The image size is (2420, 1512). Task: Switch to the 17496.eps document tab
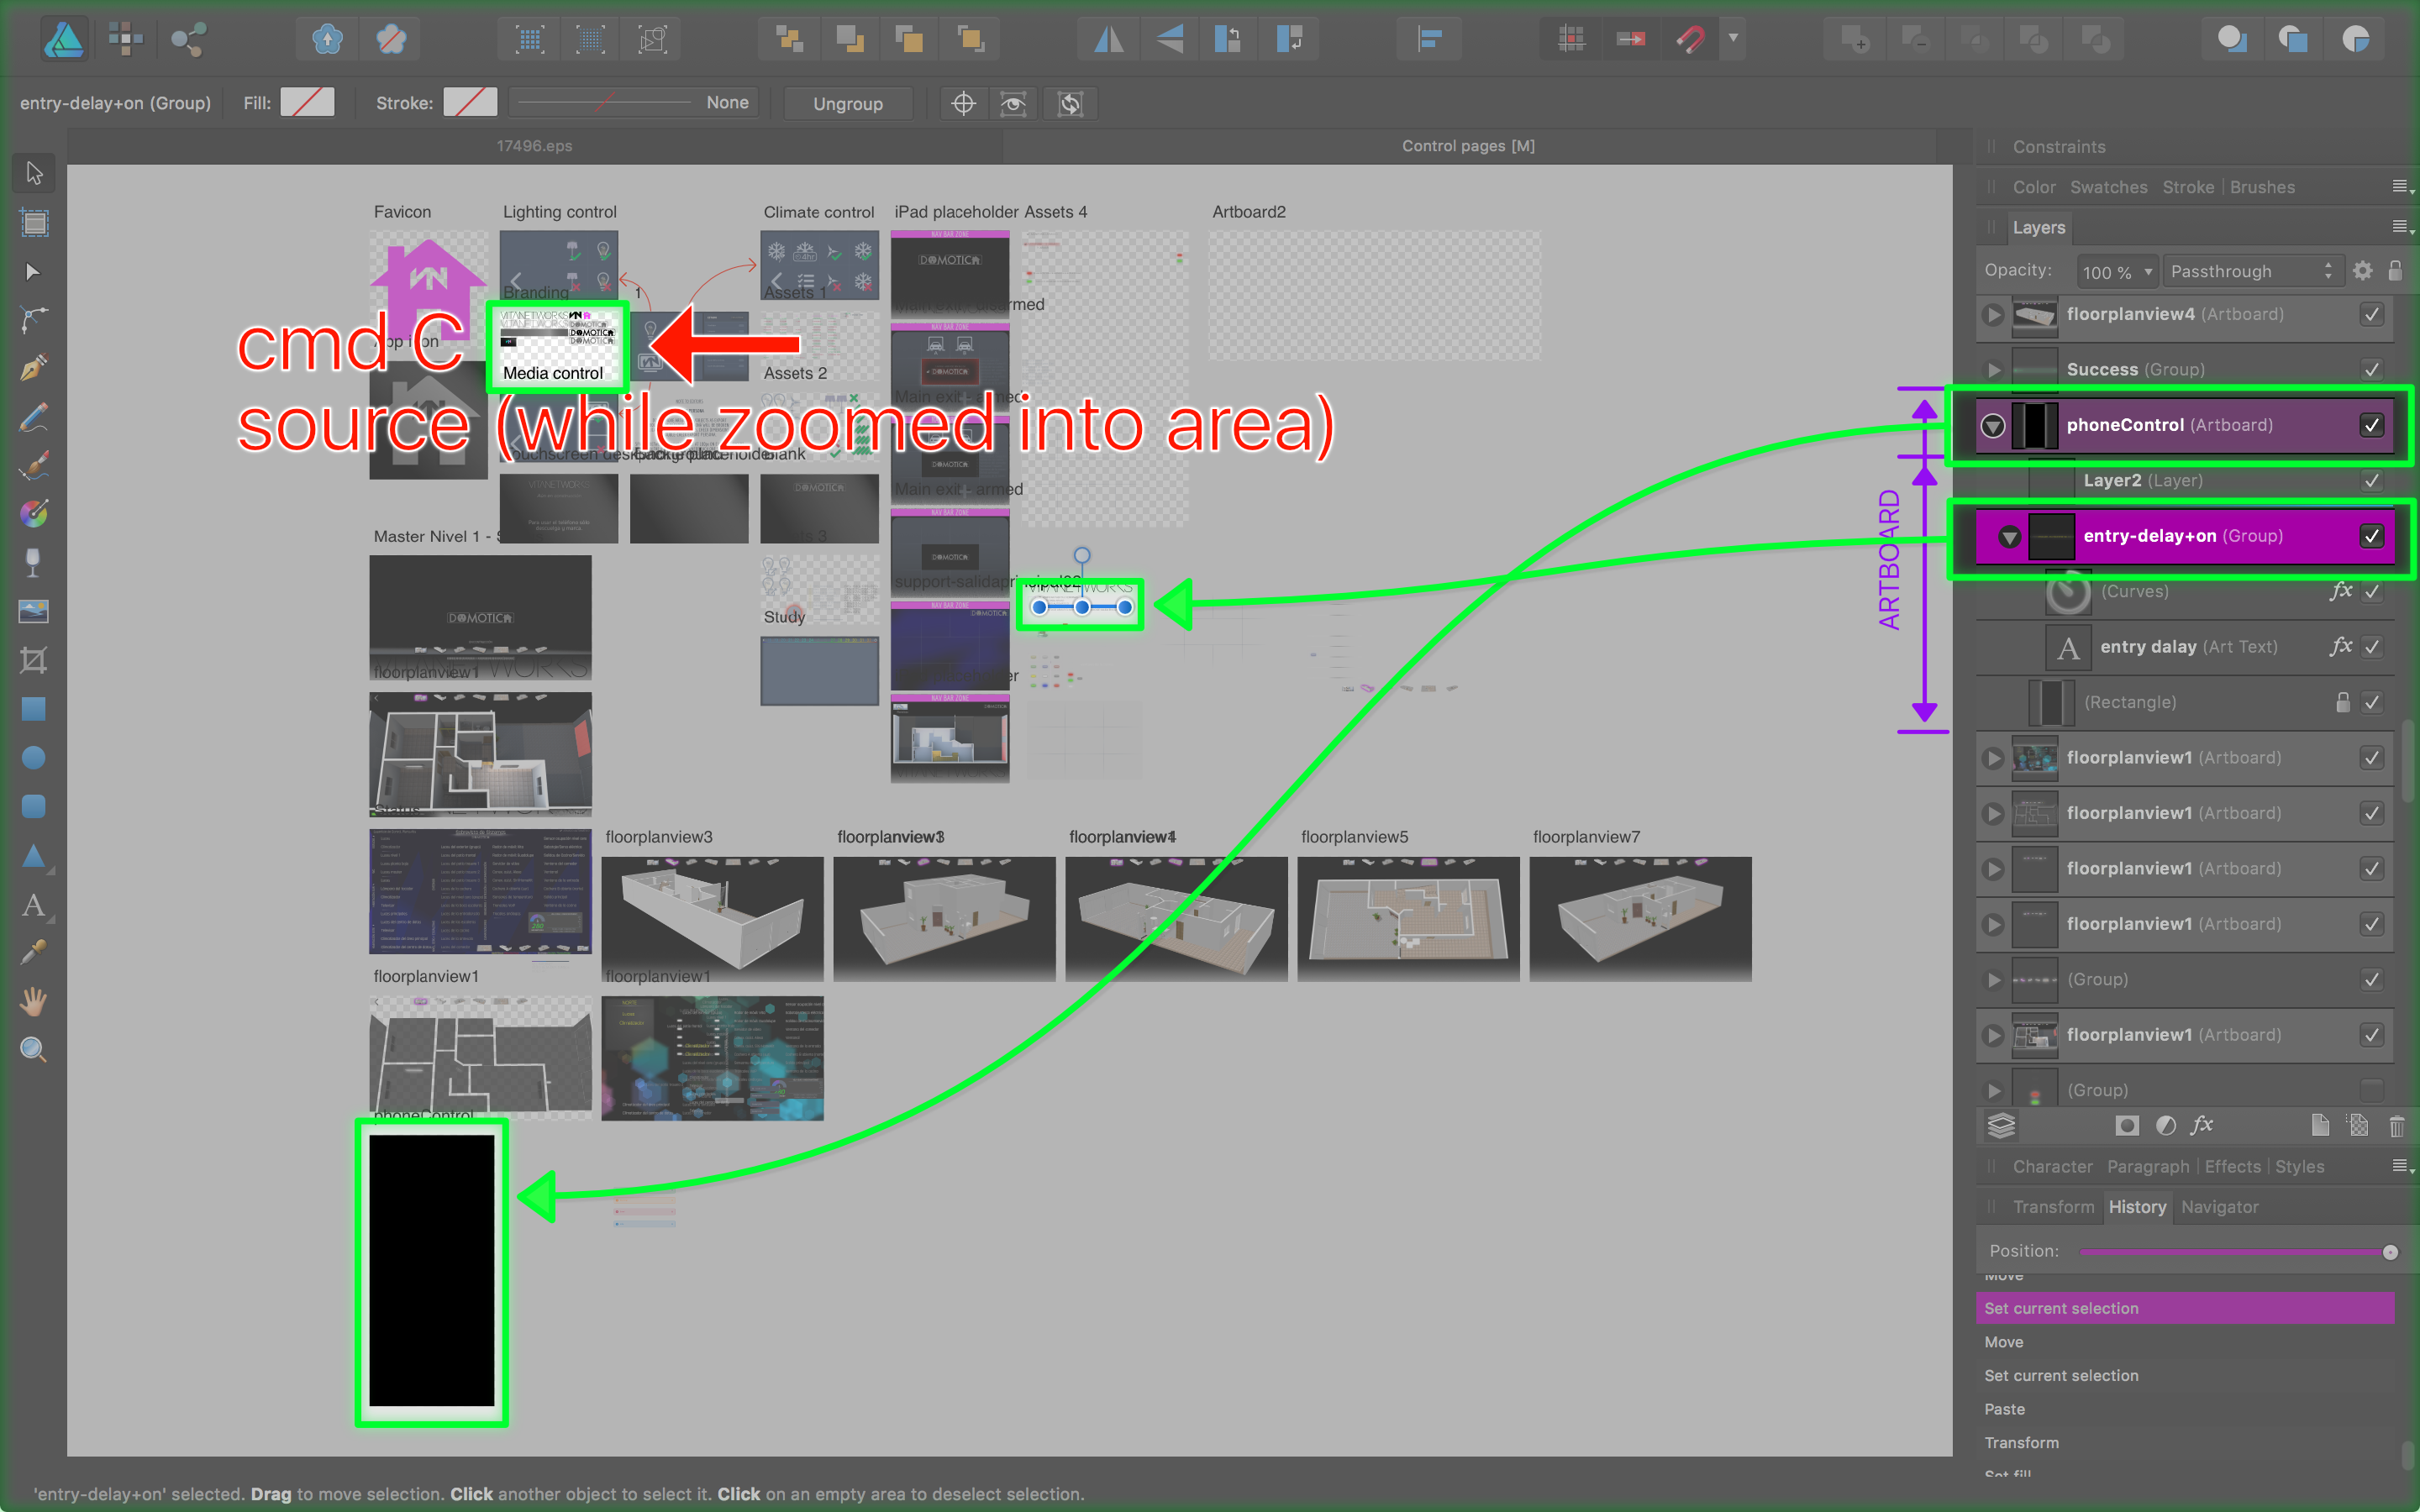pyautogui.click(x=534, y=146)
